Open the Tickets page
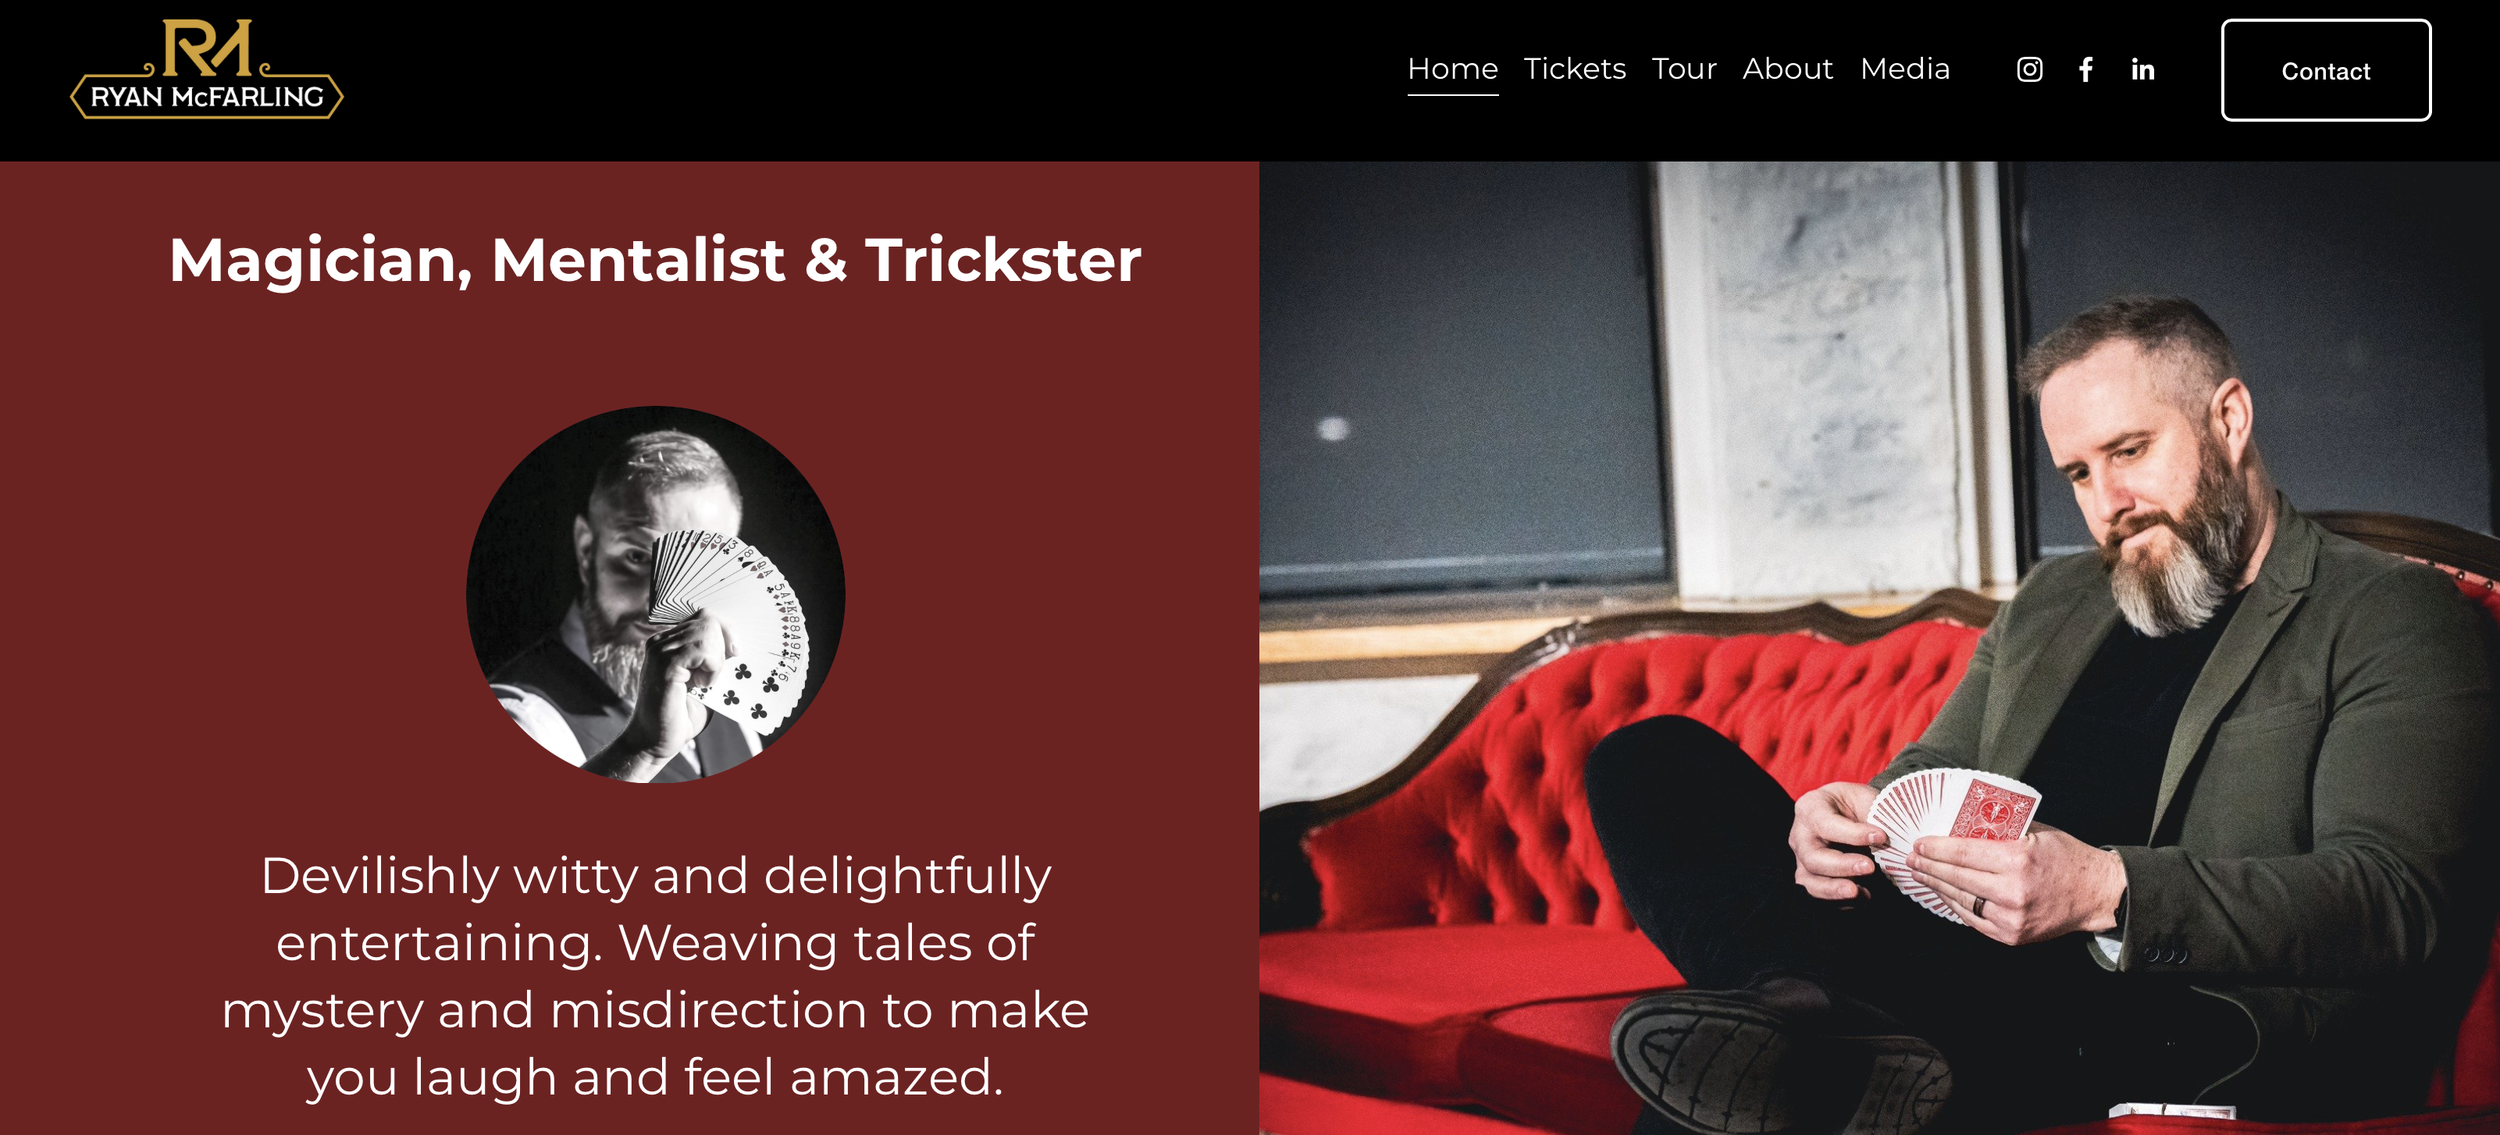Screen dimensions: 2500x1135 [x=1575, y=69]
